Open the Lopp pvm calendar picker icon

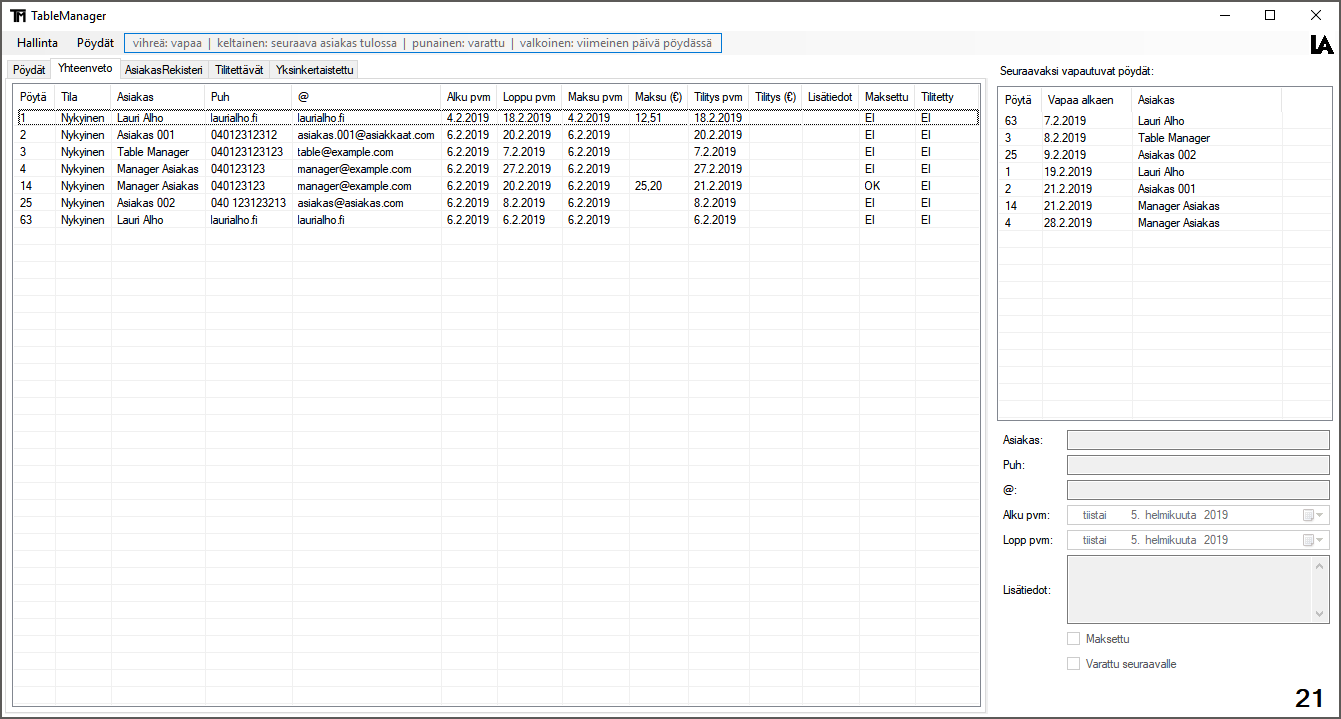pyautogui.click(x=1309, y=539)
